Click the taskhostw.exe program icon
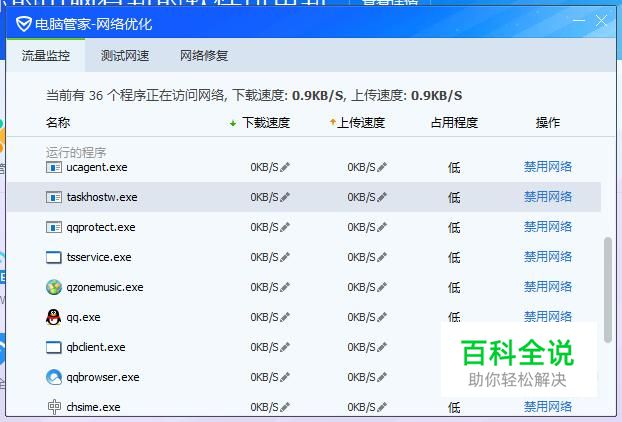This screenshot has height=422, width=622. (x=54, y=197)
